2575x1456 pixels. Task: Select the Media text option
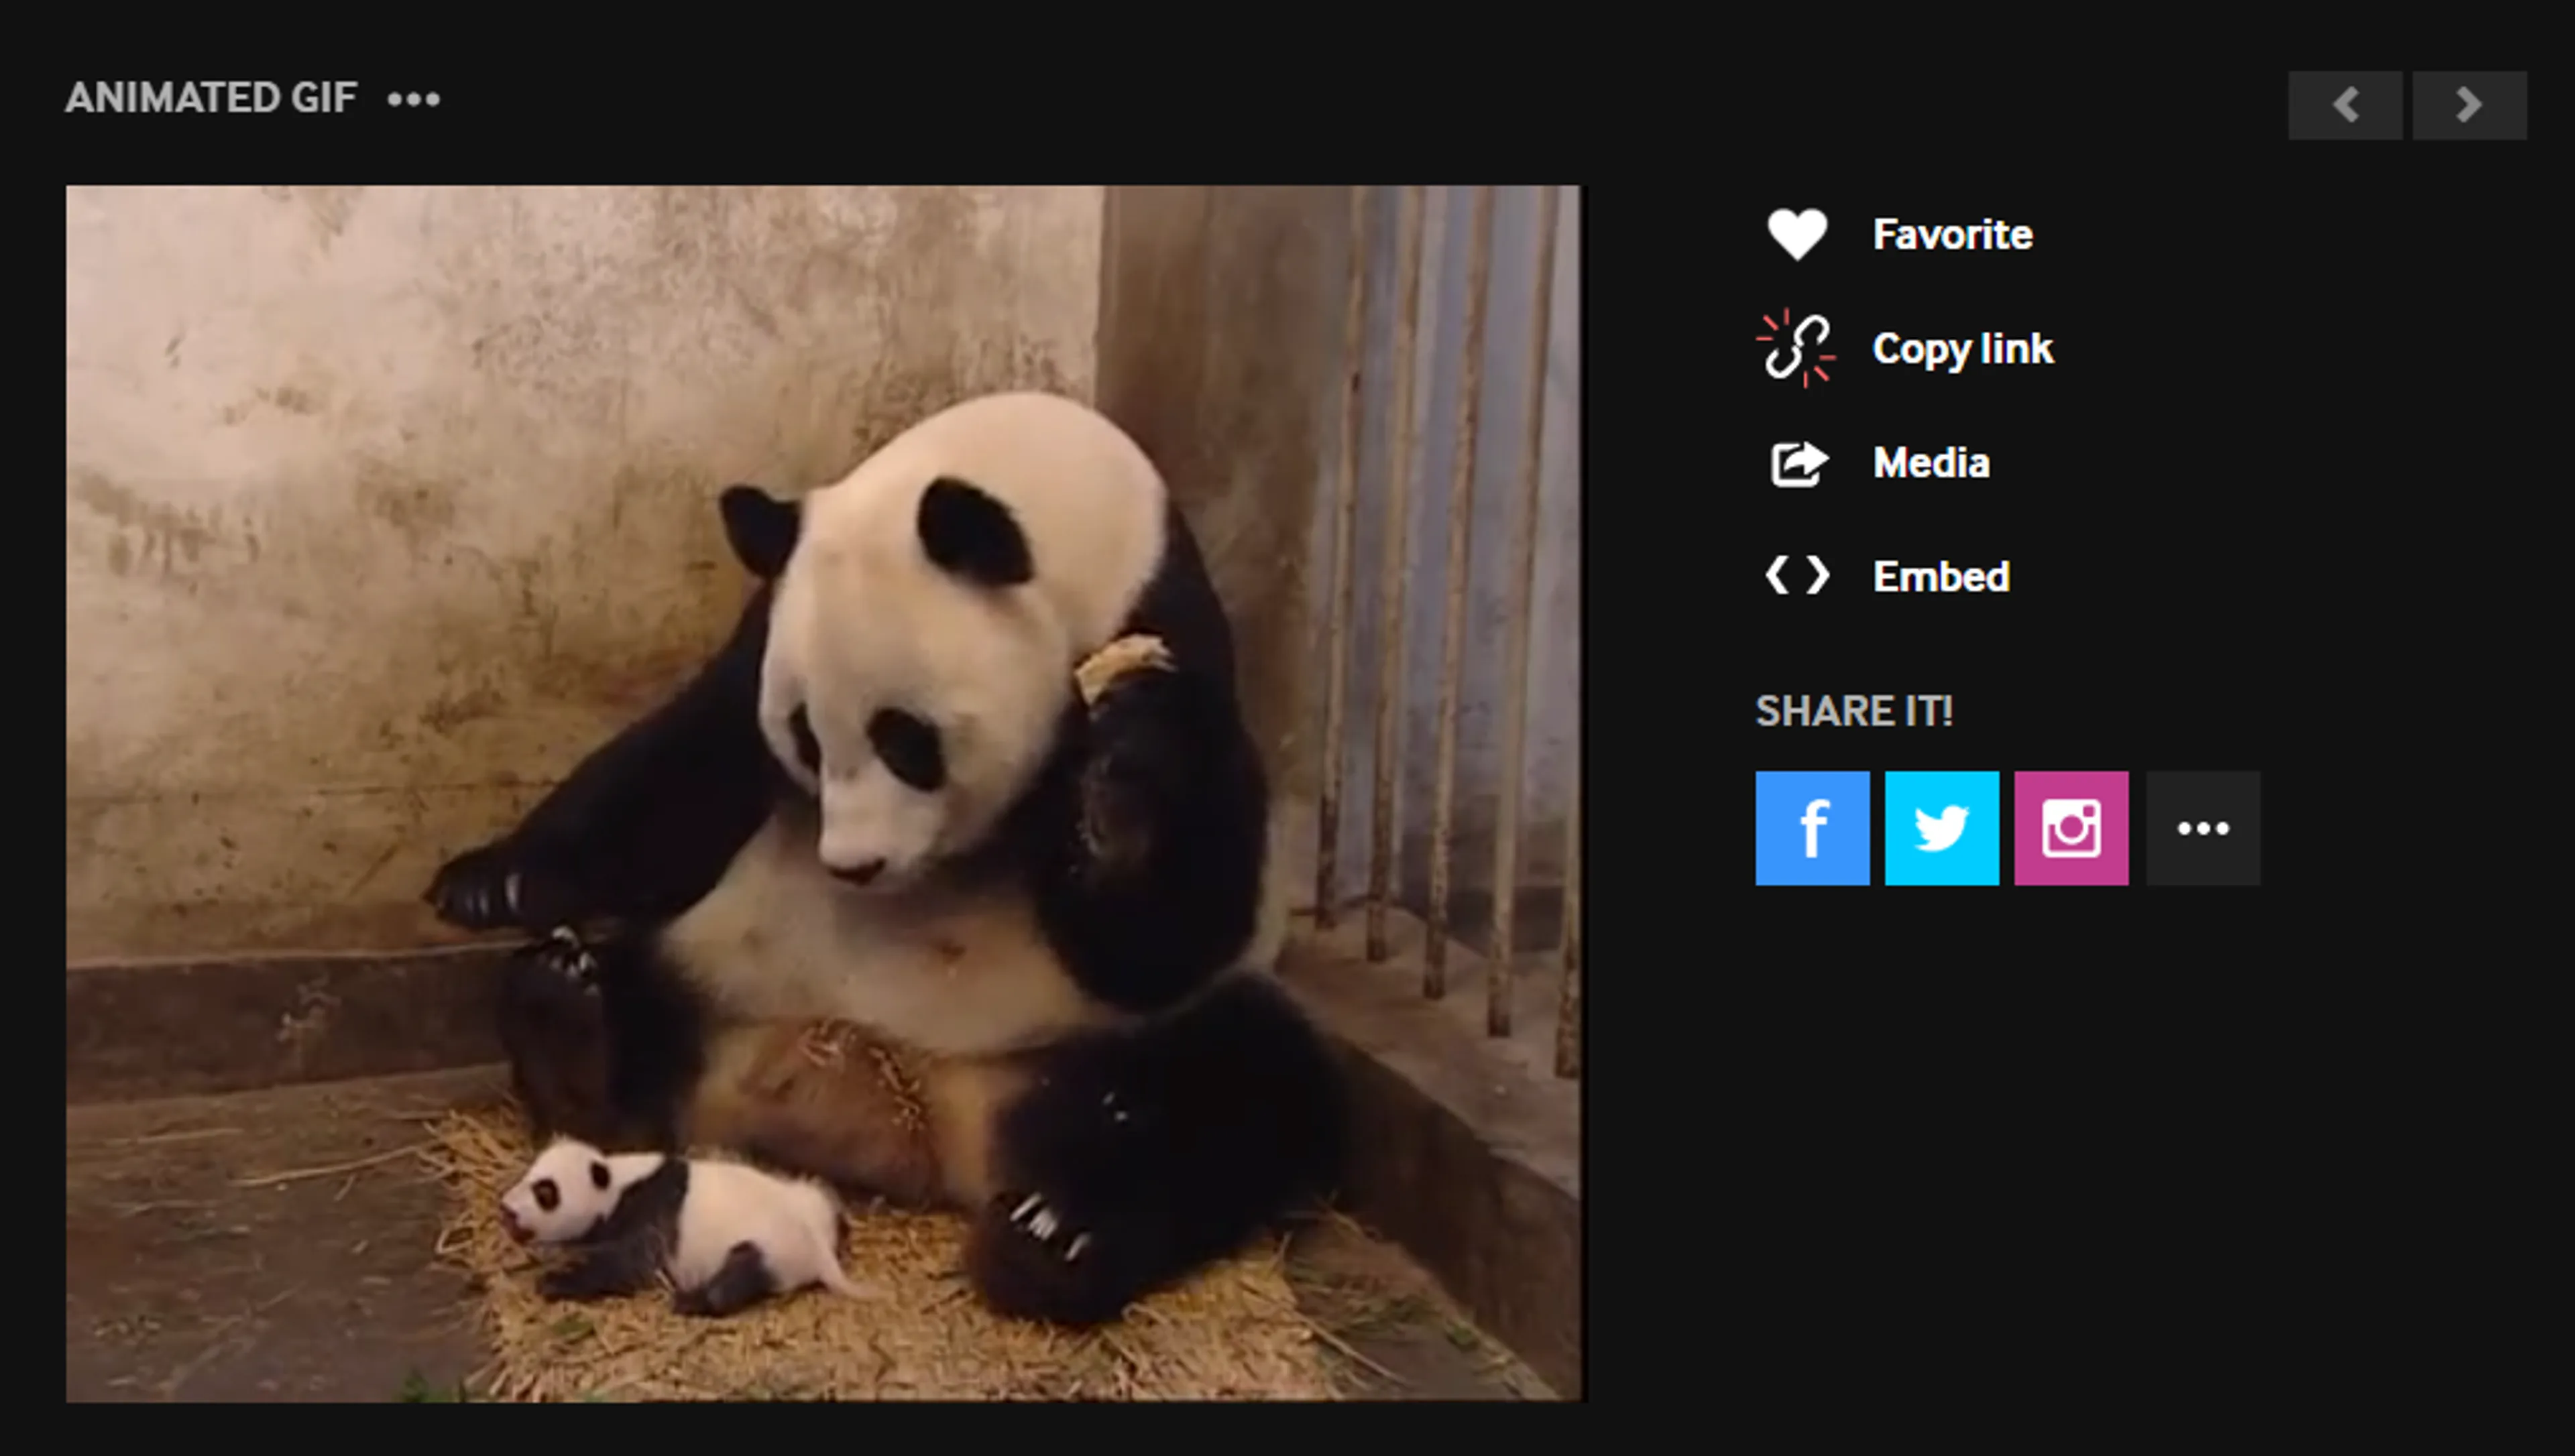[1931, 463]
